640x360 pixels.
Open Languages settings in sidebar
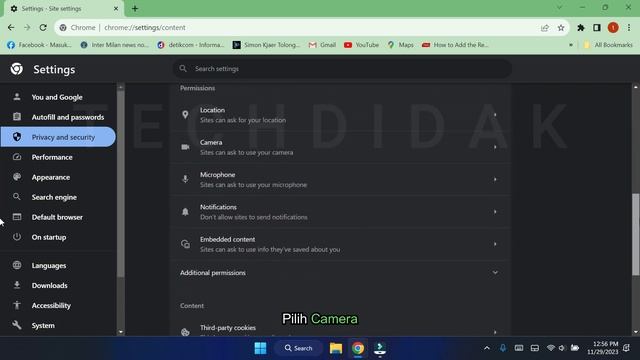58,265
